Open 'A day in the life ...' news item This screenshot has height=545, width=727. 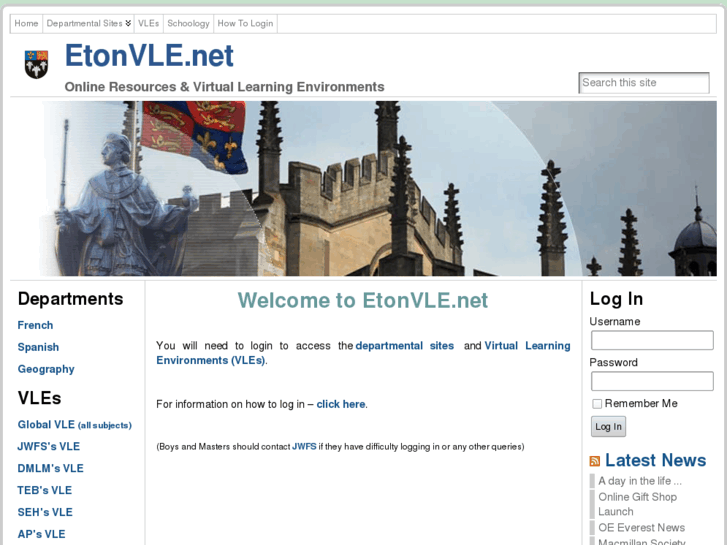(640, 481)
